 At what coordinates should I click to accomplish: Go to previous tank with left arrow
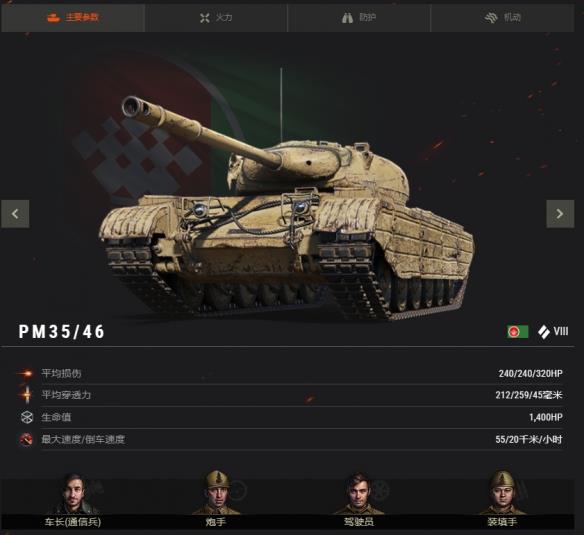point(15,214)
